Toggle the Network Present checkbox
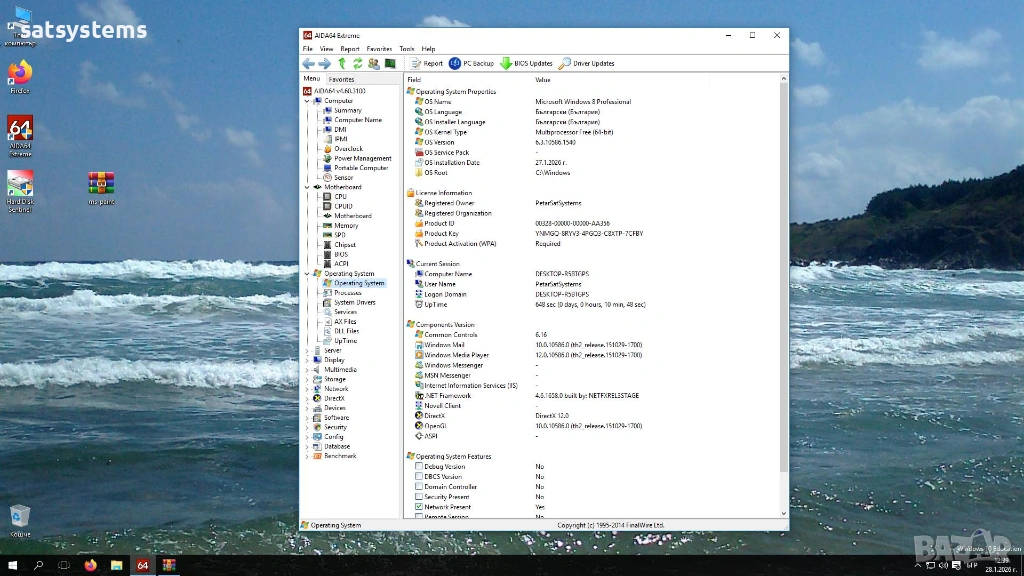Image resolution: width=1024 pixels, height=576 pixels. click(419, 507)
